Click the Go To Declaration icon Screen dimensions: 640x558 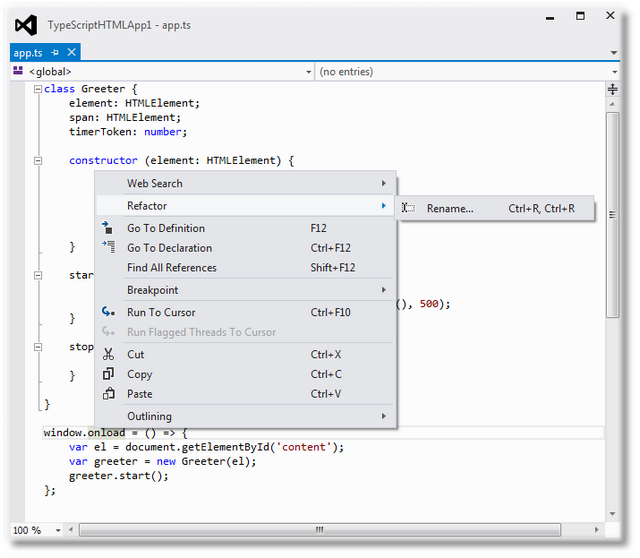(x=108, y=248)
